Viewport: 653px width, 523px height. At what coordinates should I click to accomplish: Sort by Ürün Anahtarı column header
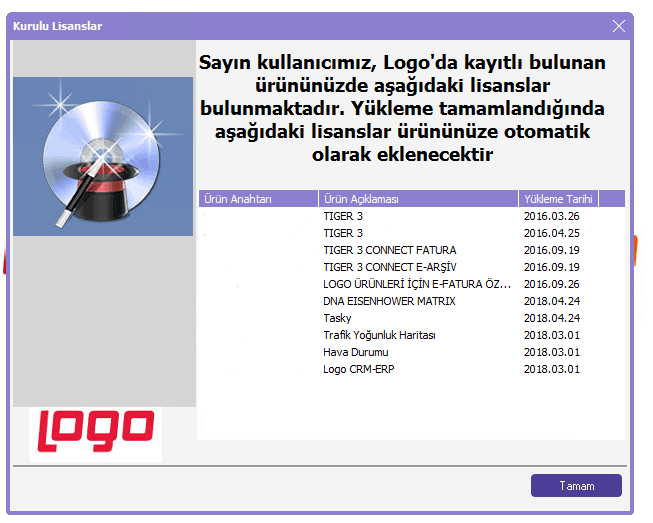coord(258,199)
